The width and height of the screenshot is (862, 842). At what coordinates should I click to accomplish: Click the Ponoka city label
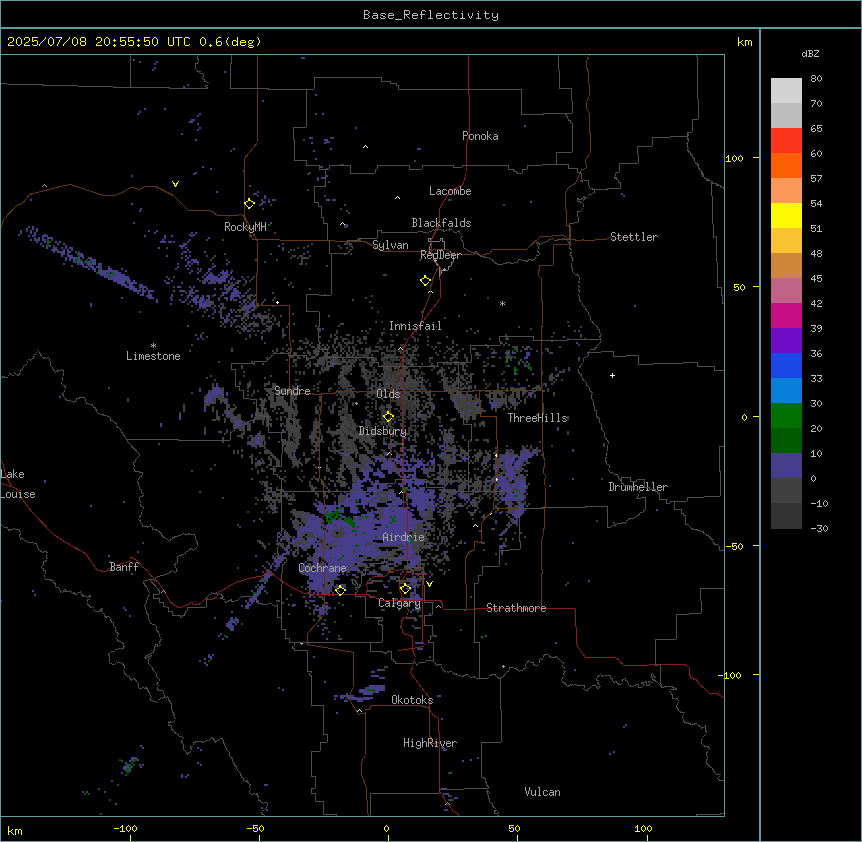480,136
